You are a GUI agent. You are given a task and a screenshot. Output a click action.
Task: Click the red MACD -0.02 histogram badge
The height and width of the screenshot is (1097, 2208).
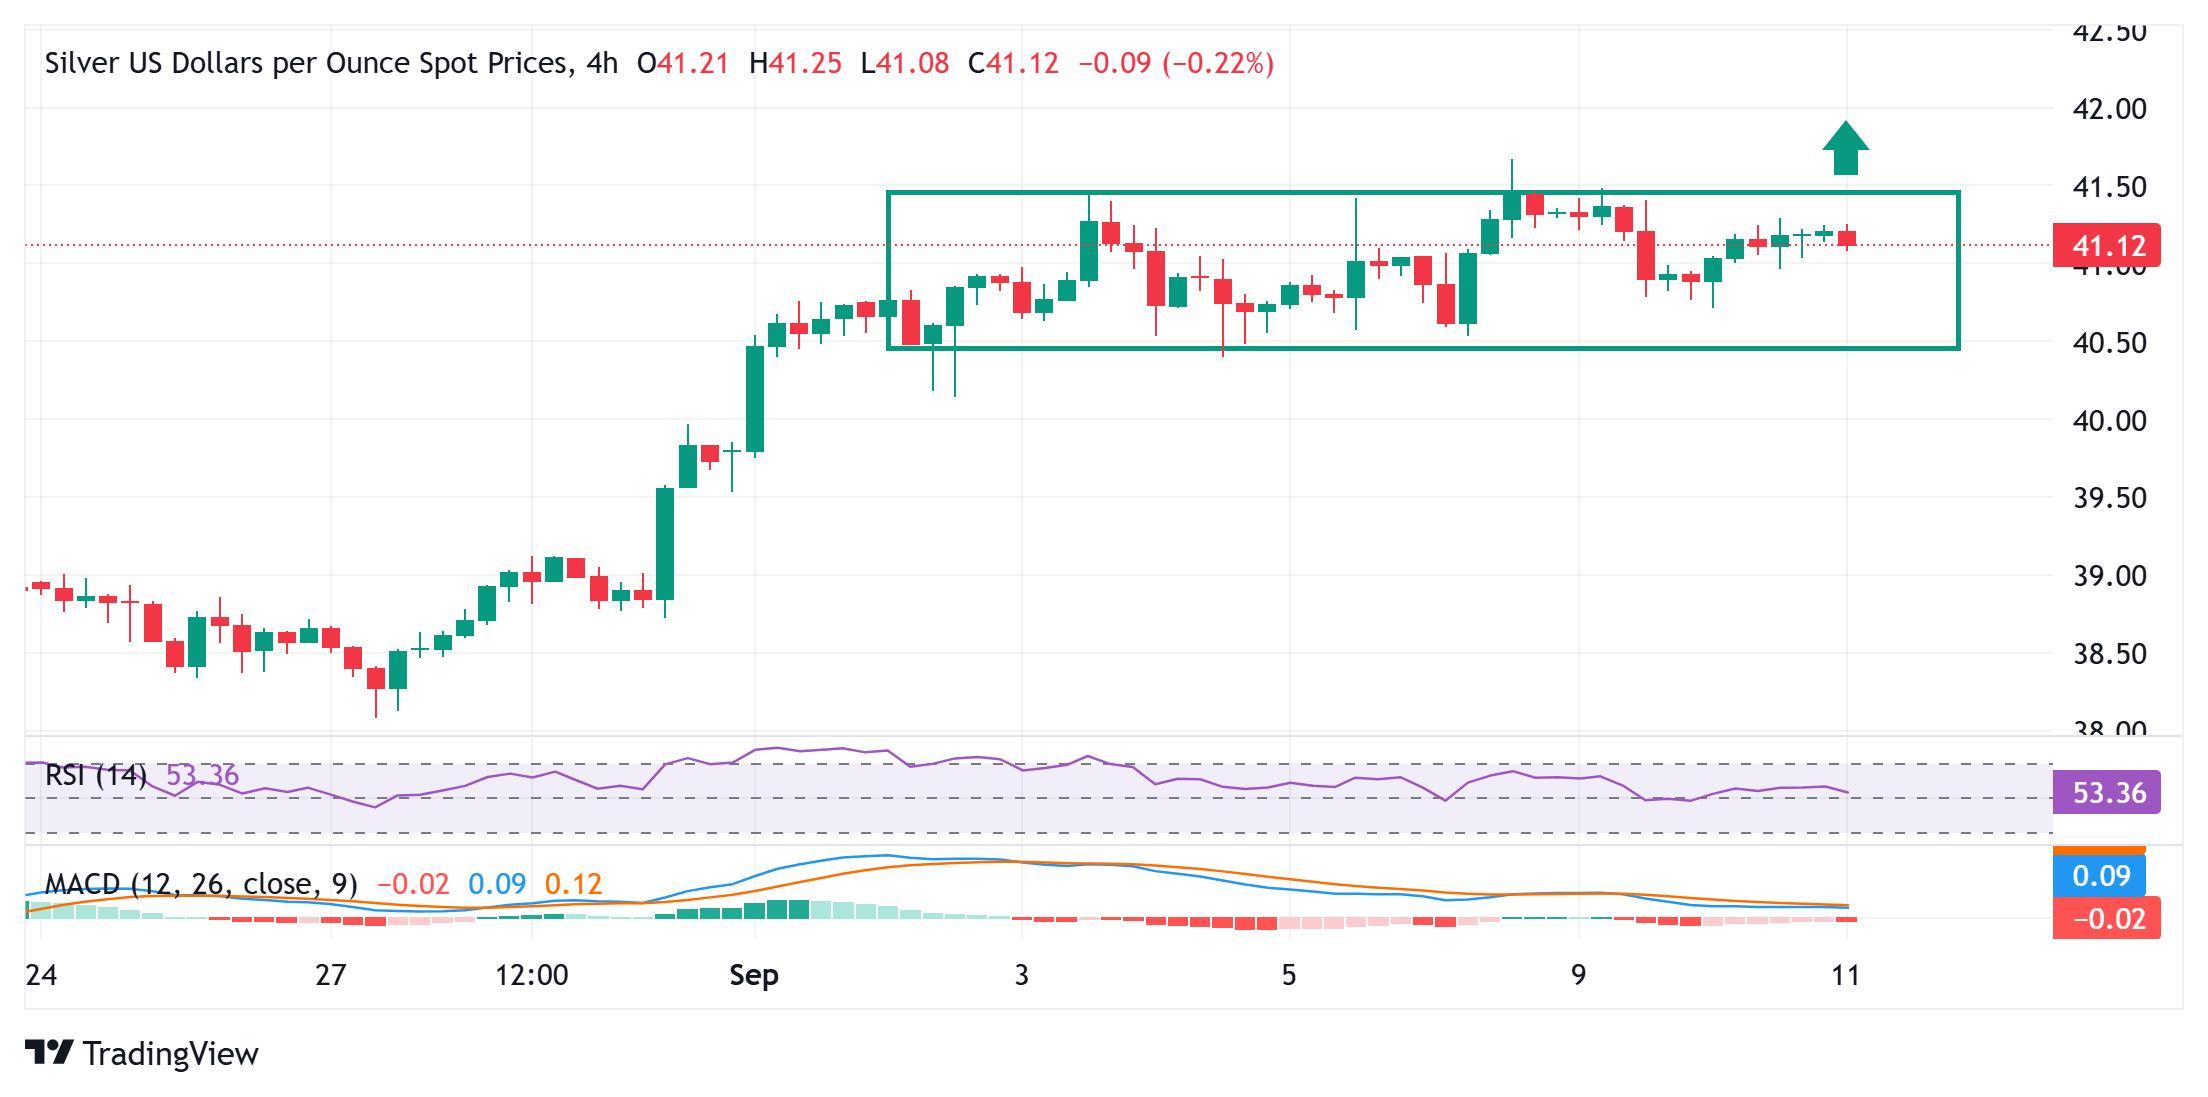[x=2105, y=918]
